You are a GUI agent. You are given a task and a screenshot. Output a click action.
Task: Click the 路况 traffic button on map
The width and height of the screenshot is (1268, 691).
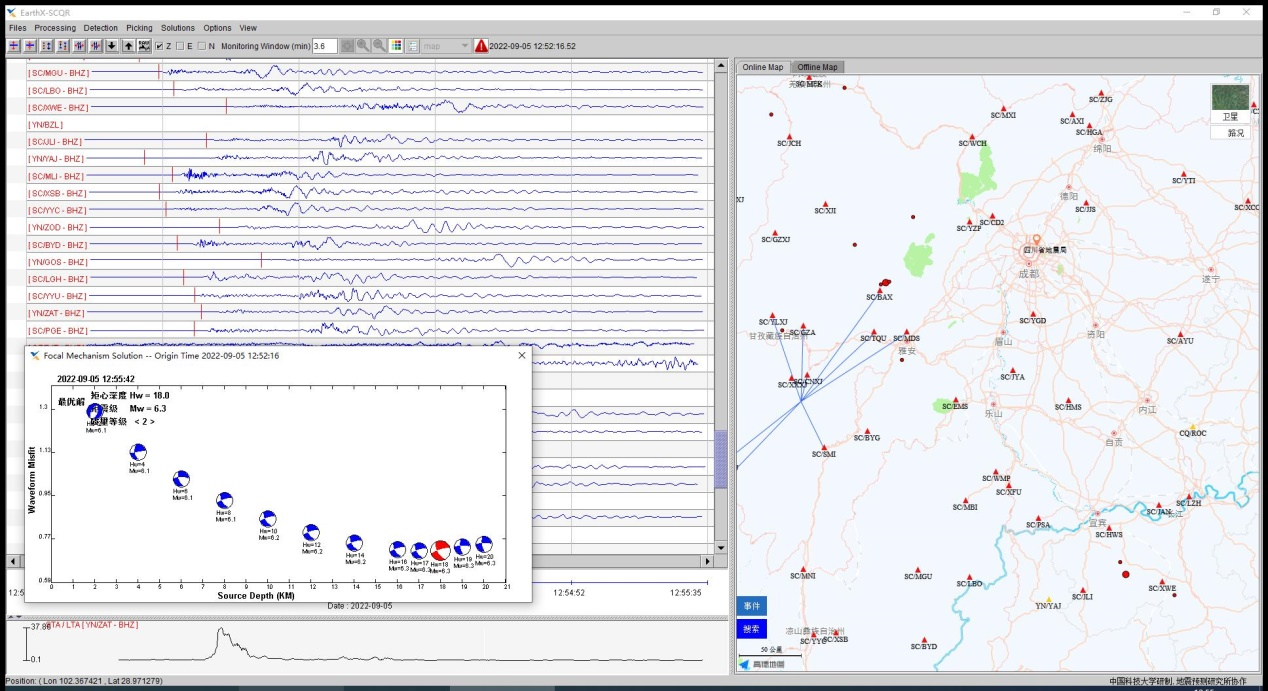tap(1229, 132)
